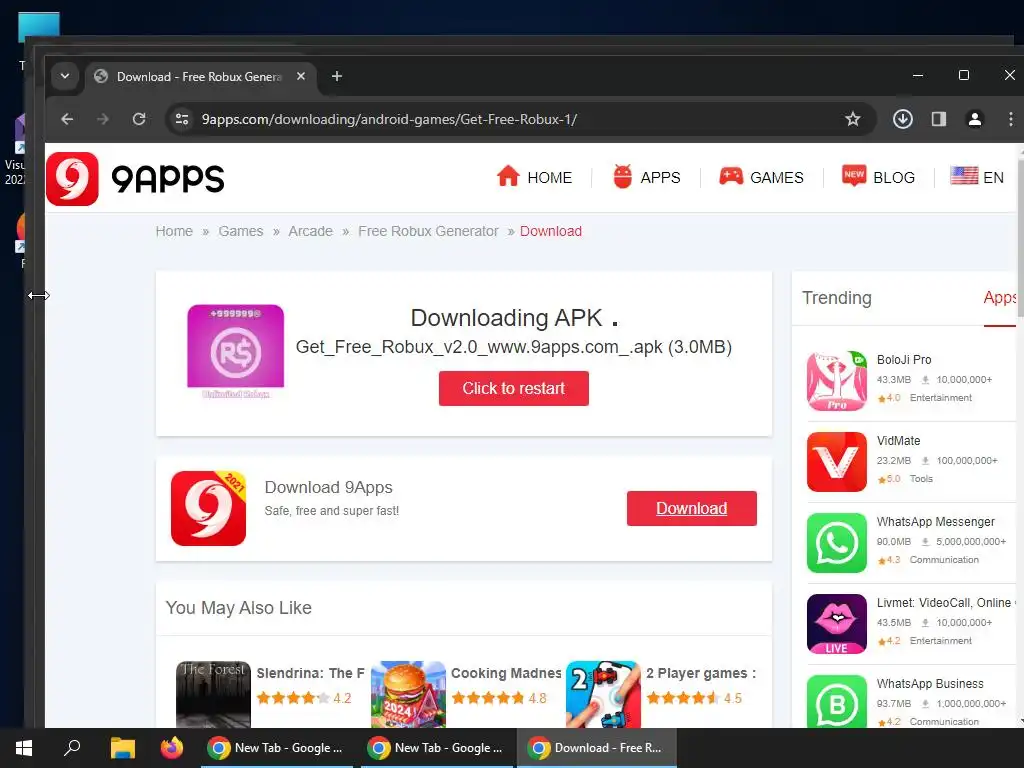Close the Free Robux Generator tab
The width and height of the screenshot is (1024, 768).
pos(300,76)
